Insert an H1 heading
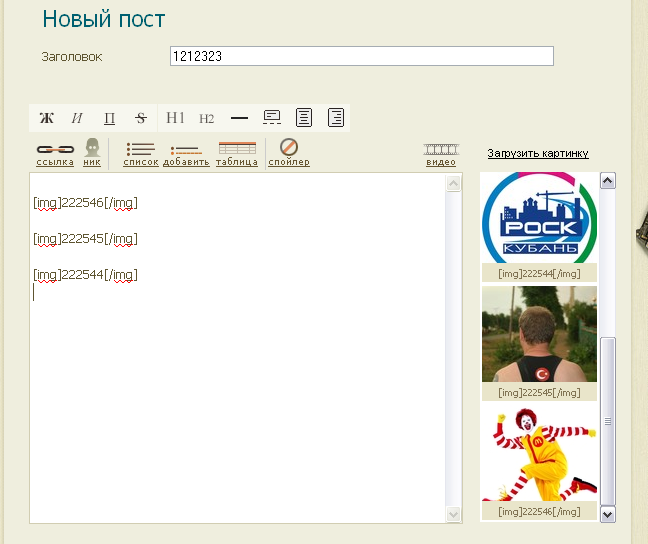This screenshot has height=544, width=648. 175,118
